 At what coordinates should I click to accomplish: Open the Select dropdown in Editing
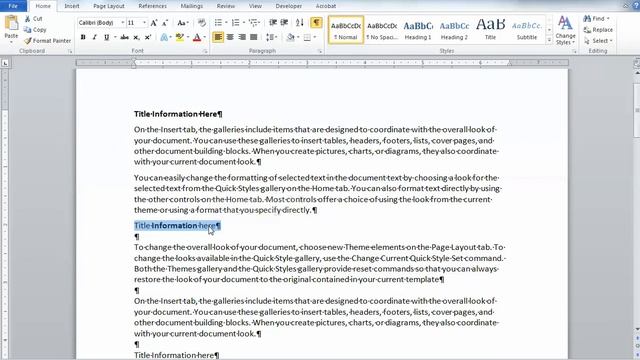[x=598, y=41]
